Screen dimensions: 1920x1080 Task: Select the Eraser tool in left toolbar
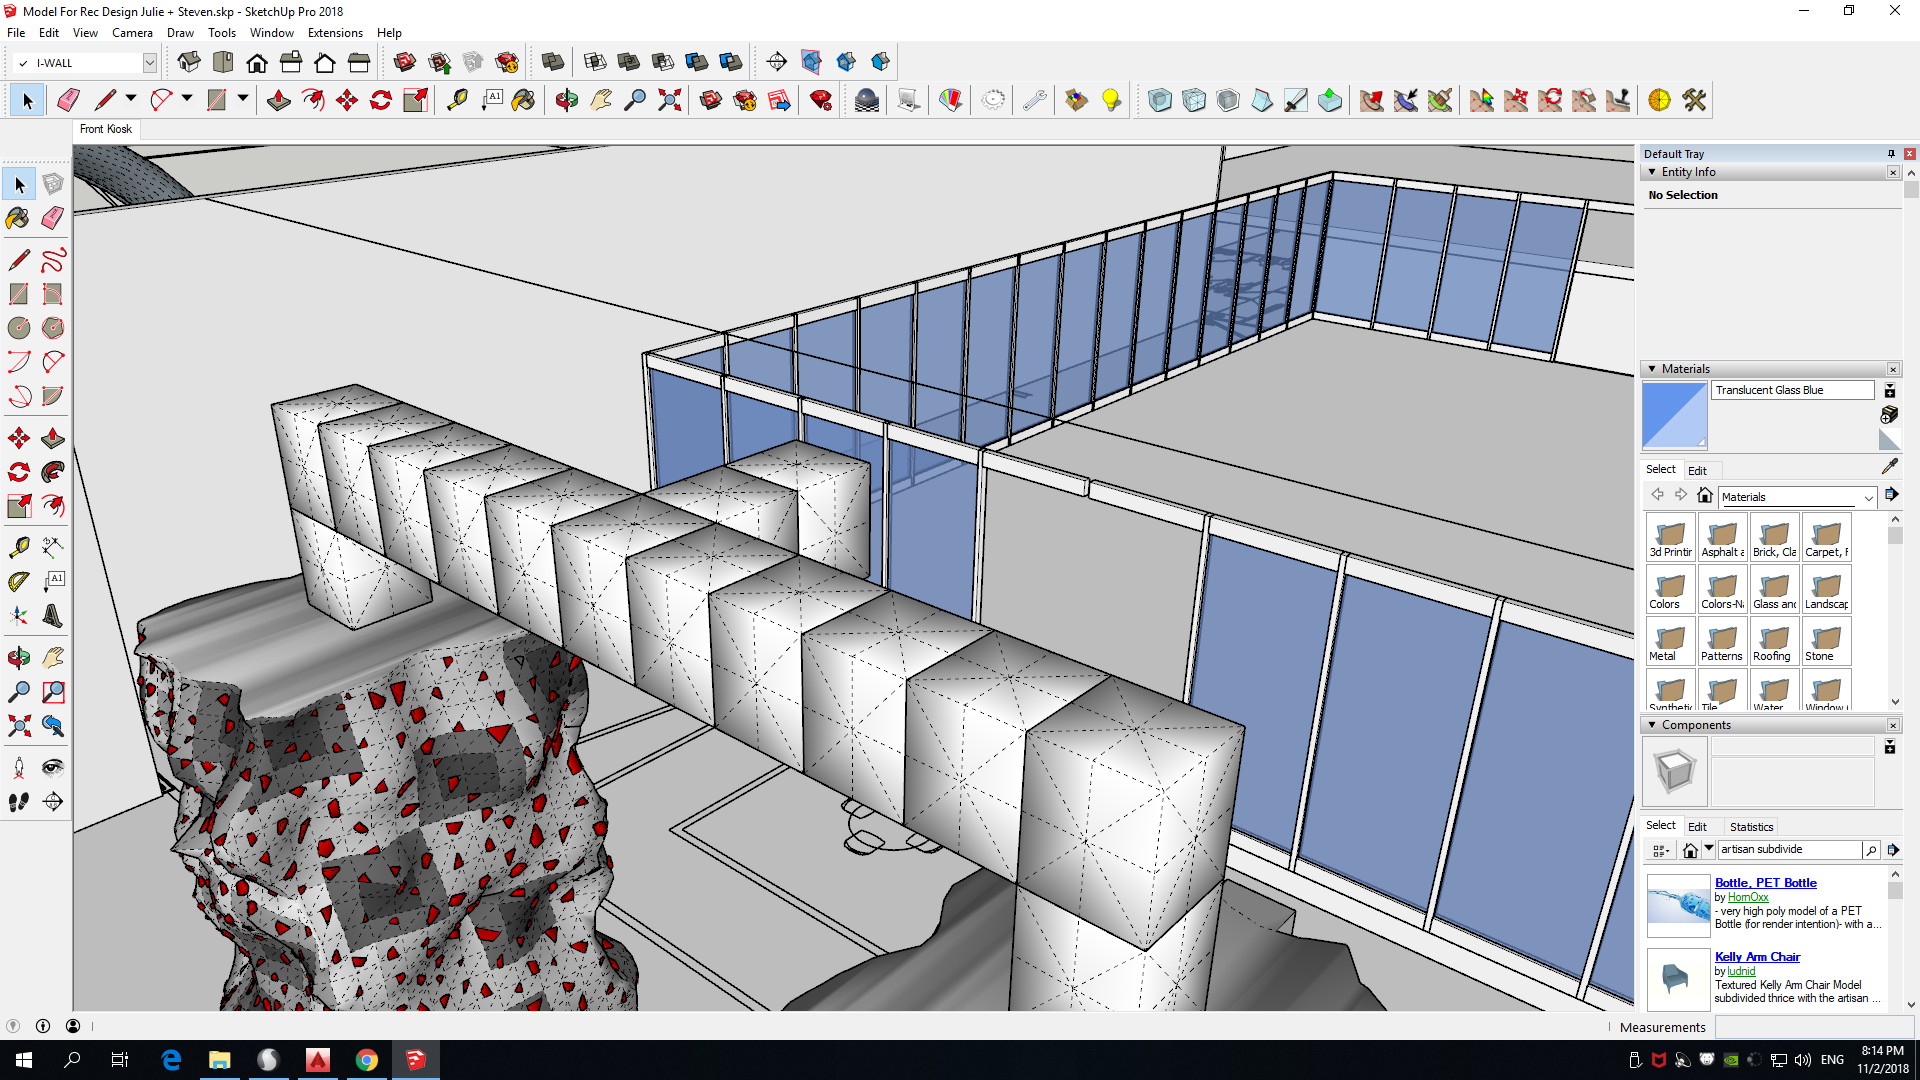pos(53,218)
